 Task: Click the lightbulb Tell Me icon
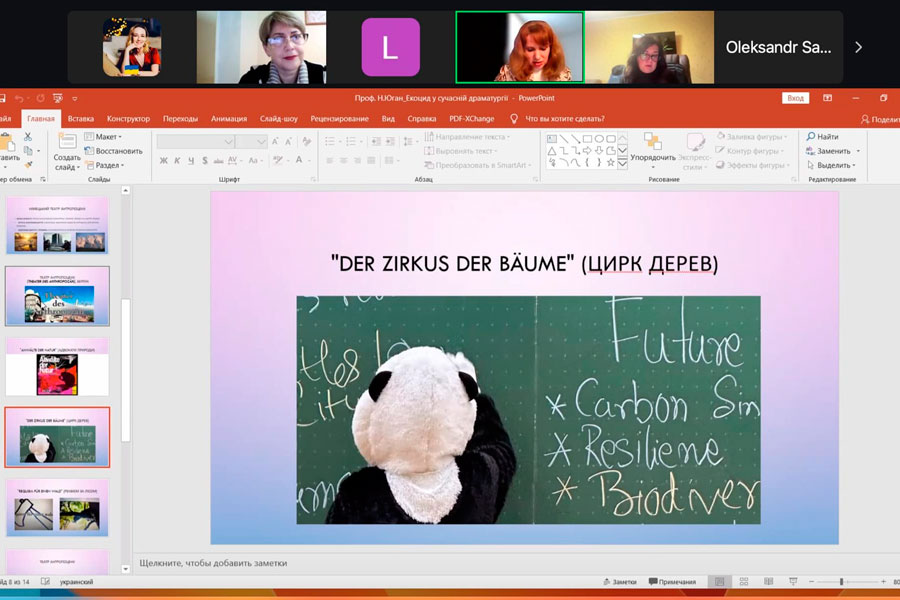(514, 118)
